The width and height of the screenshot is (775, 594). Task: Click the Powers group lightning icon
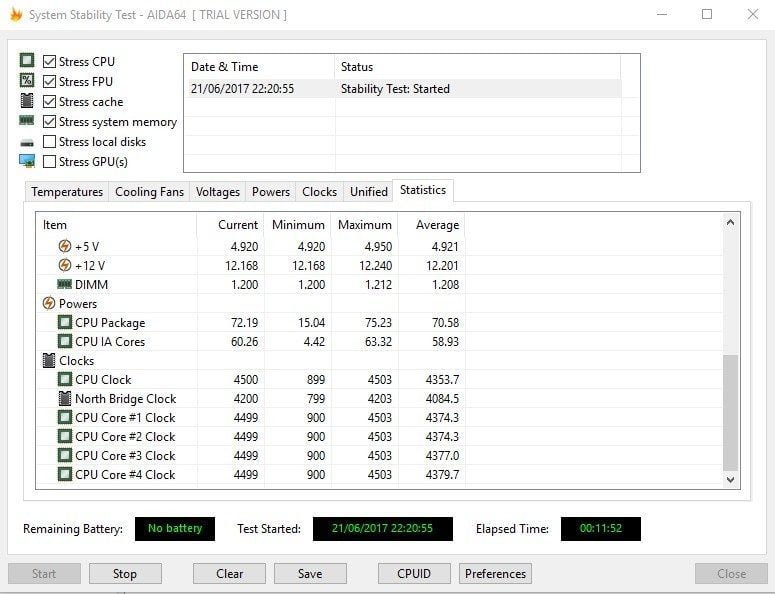click(x=48, y=303)
